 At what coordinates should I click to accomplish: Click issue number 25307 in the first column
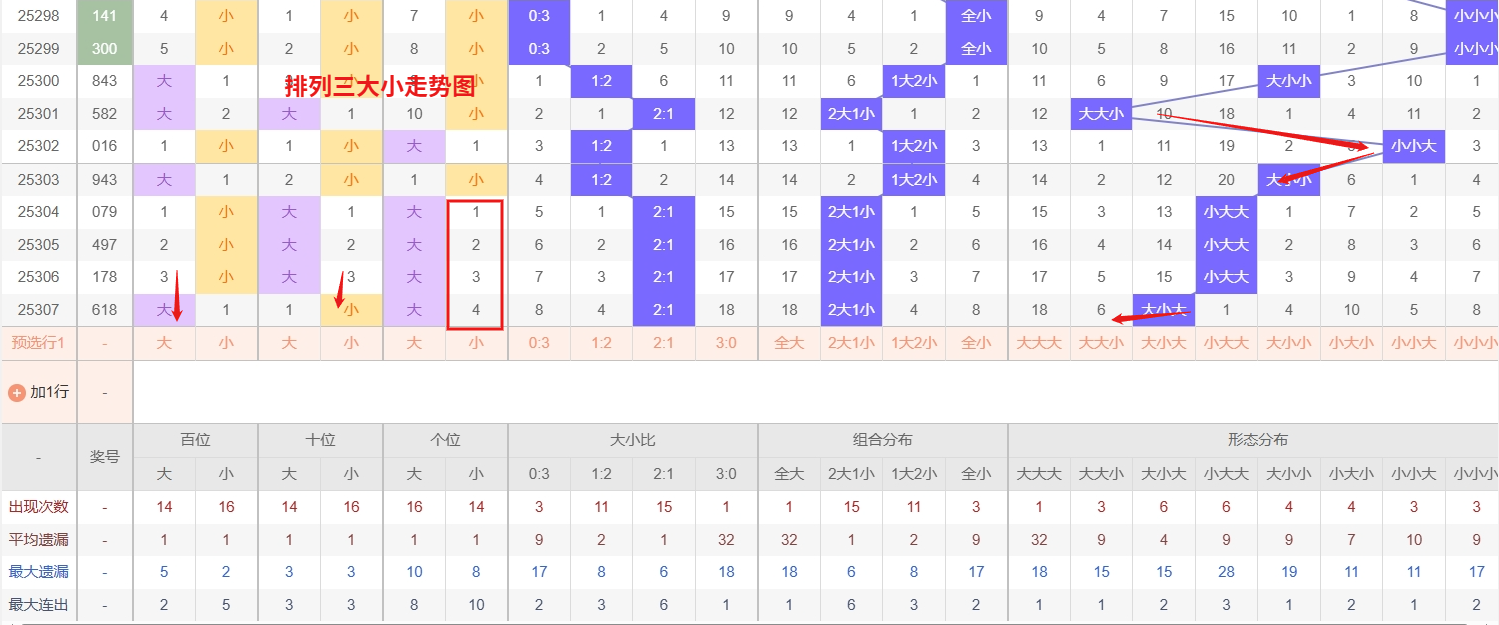click(x=38, y=310)
